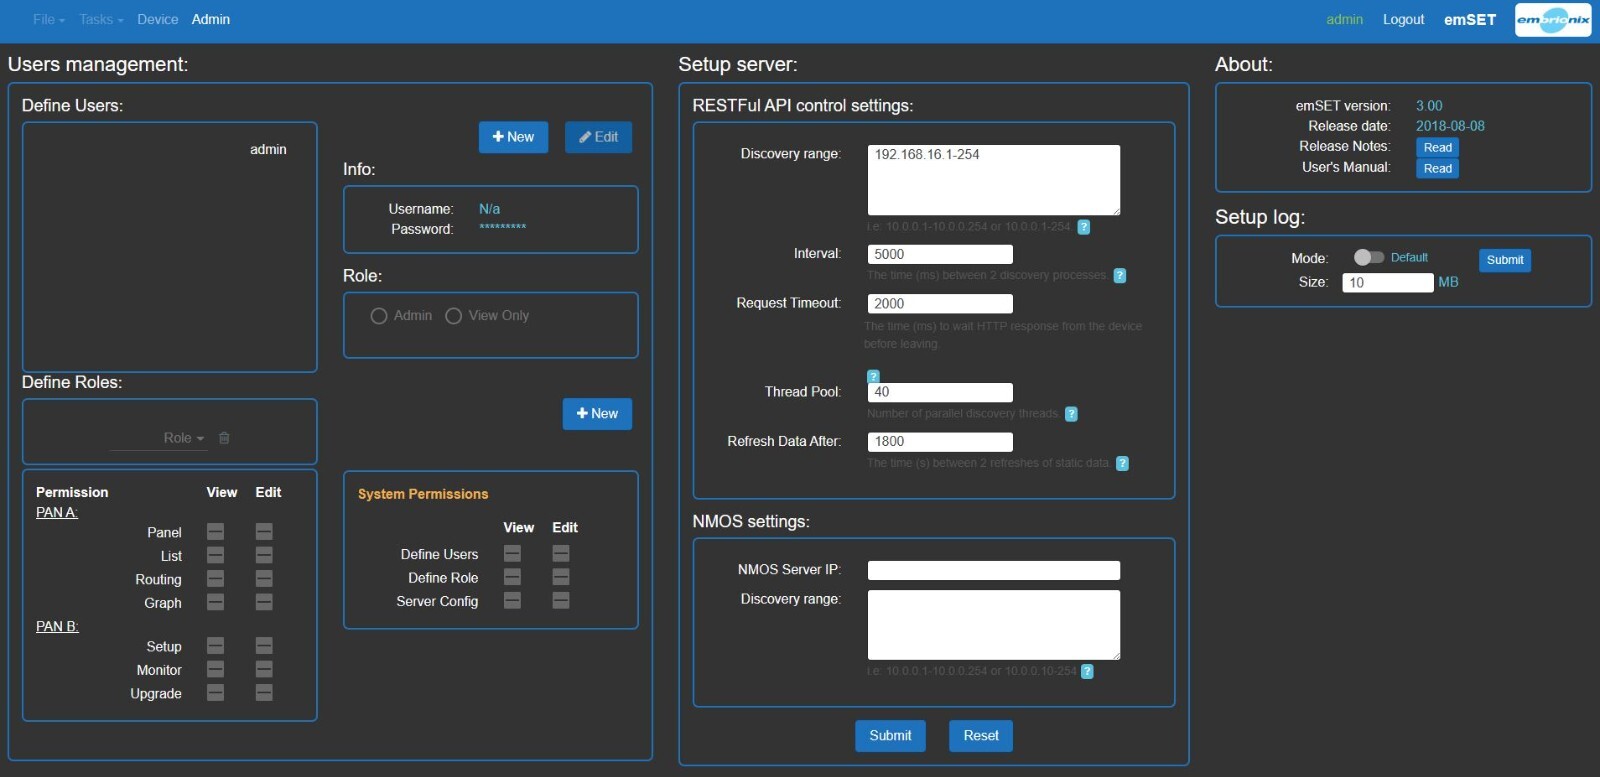1600x777 pixels.
Task: Click help icon for Refresh Data After
Action: pos(1122,463)
